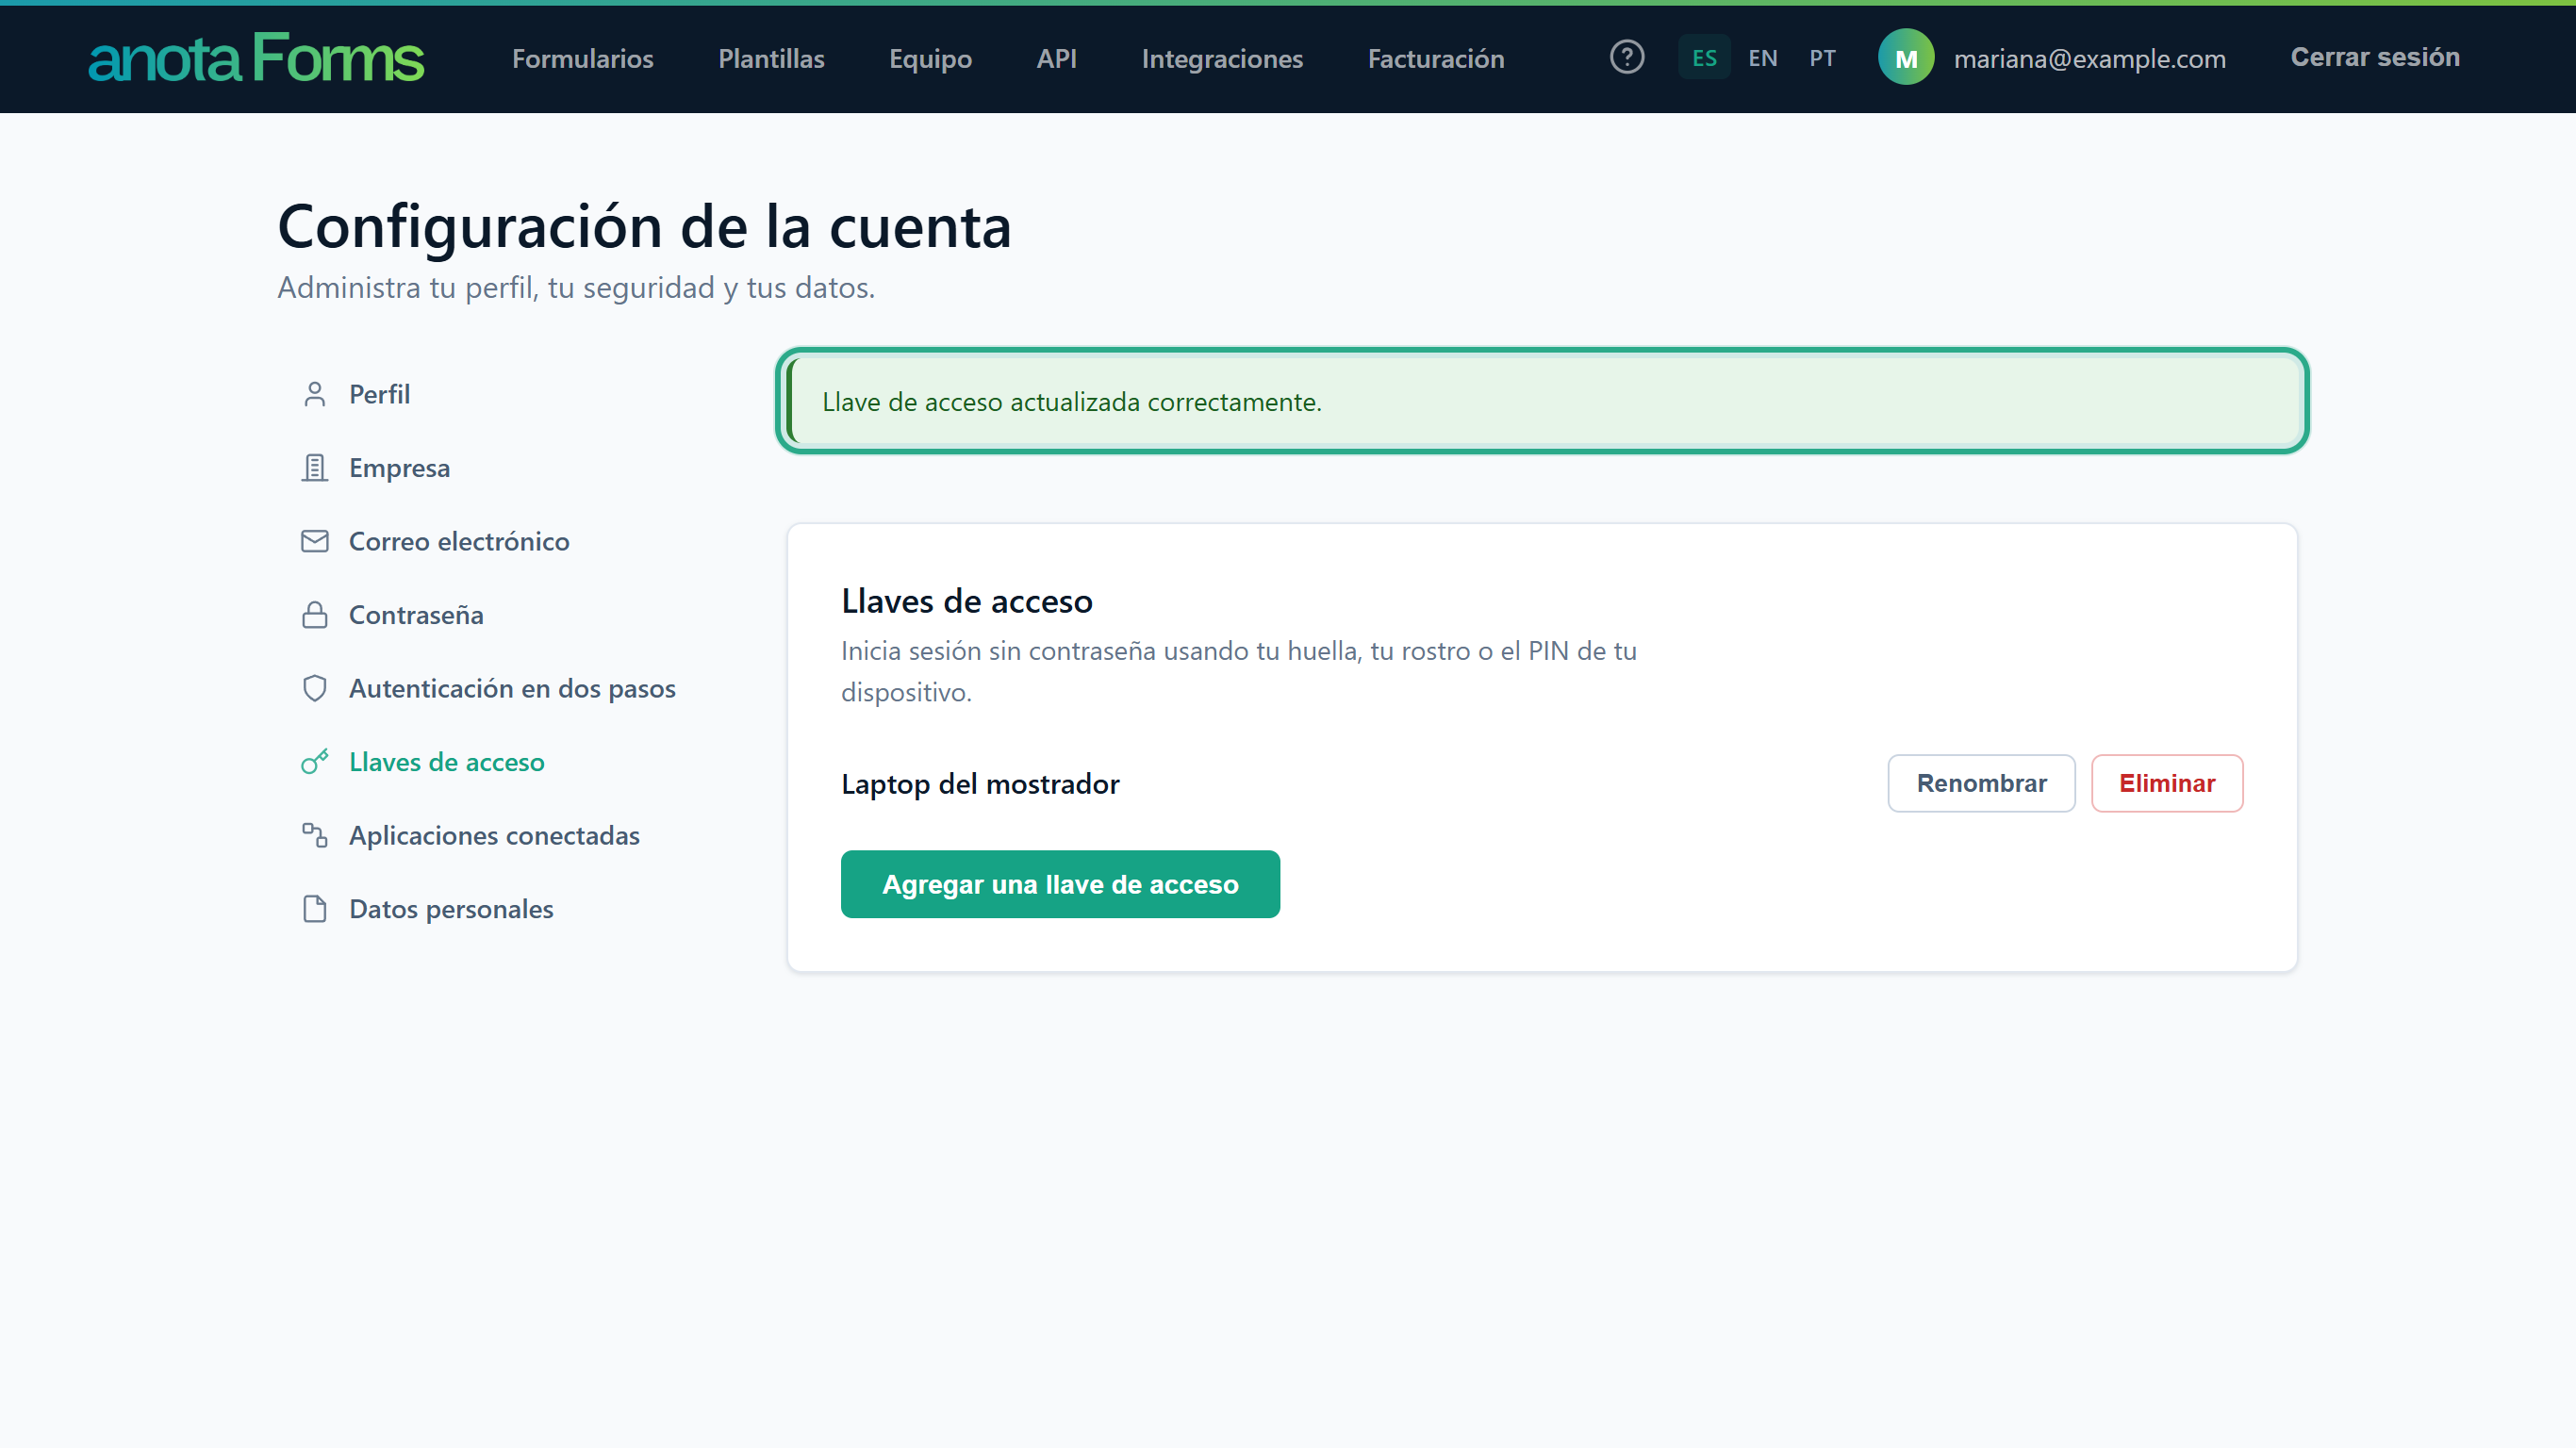Click the 'Llaves de acceso' card heading

click(967, 601)
